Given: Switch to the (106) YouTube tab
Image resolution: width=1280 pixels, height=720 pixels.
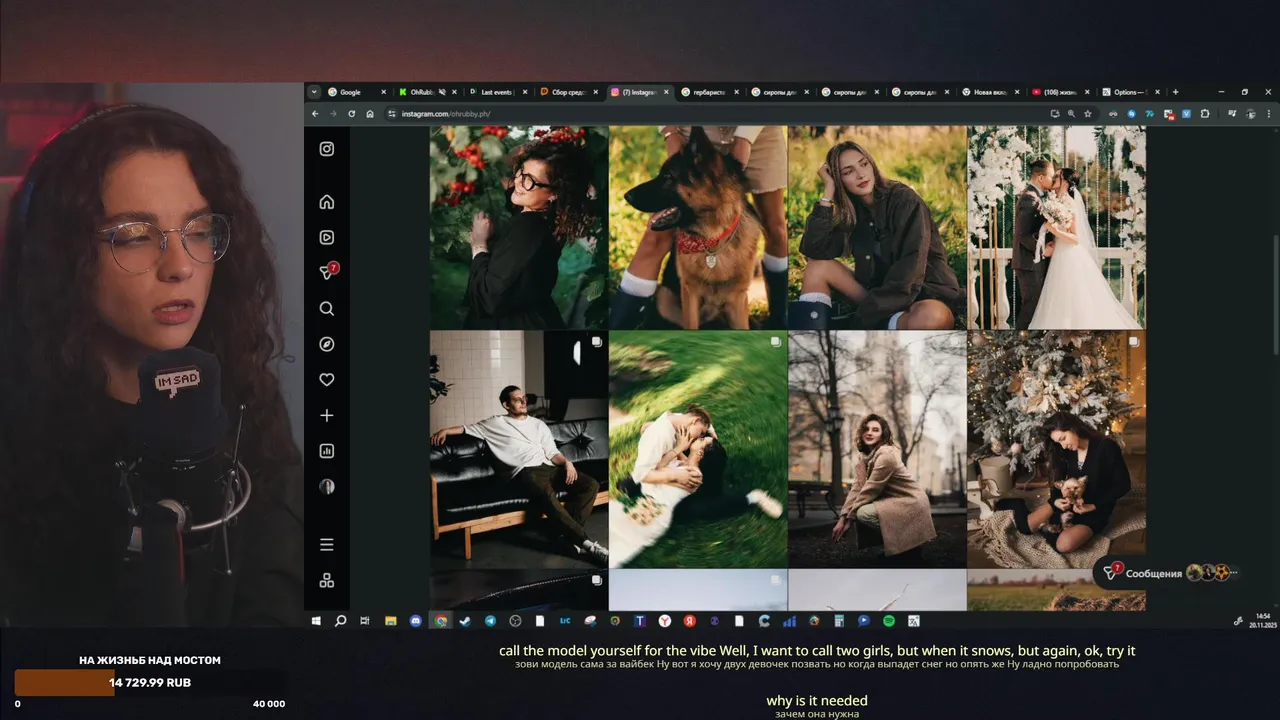Looking at the screenshot, I should point(1061,92).
